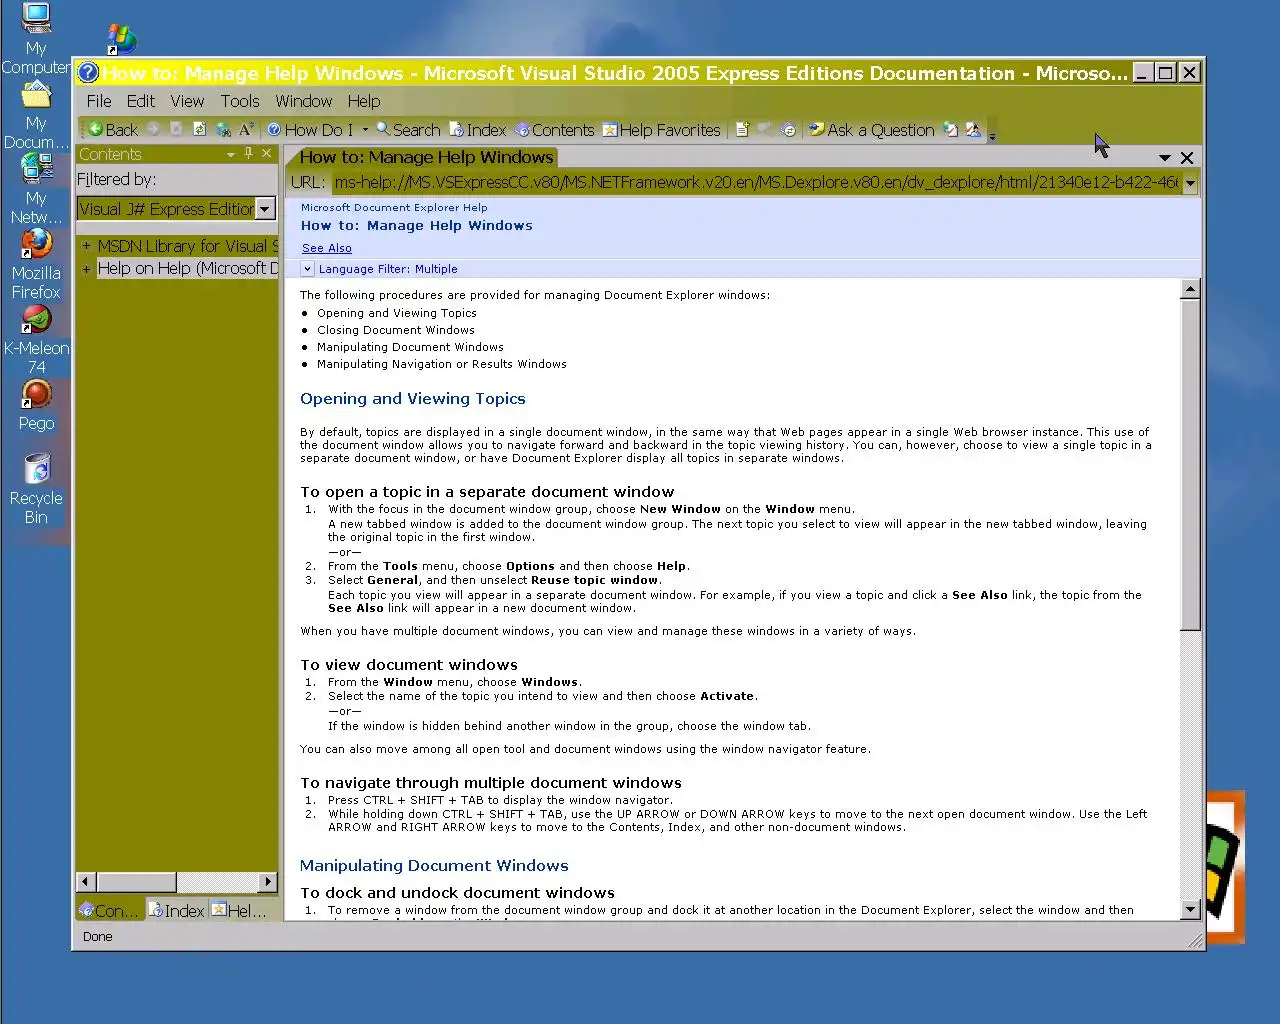Click the help window title bar icon
Screen dimensions: 1280x1024
(x=88, y=73)
